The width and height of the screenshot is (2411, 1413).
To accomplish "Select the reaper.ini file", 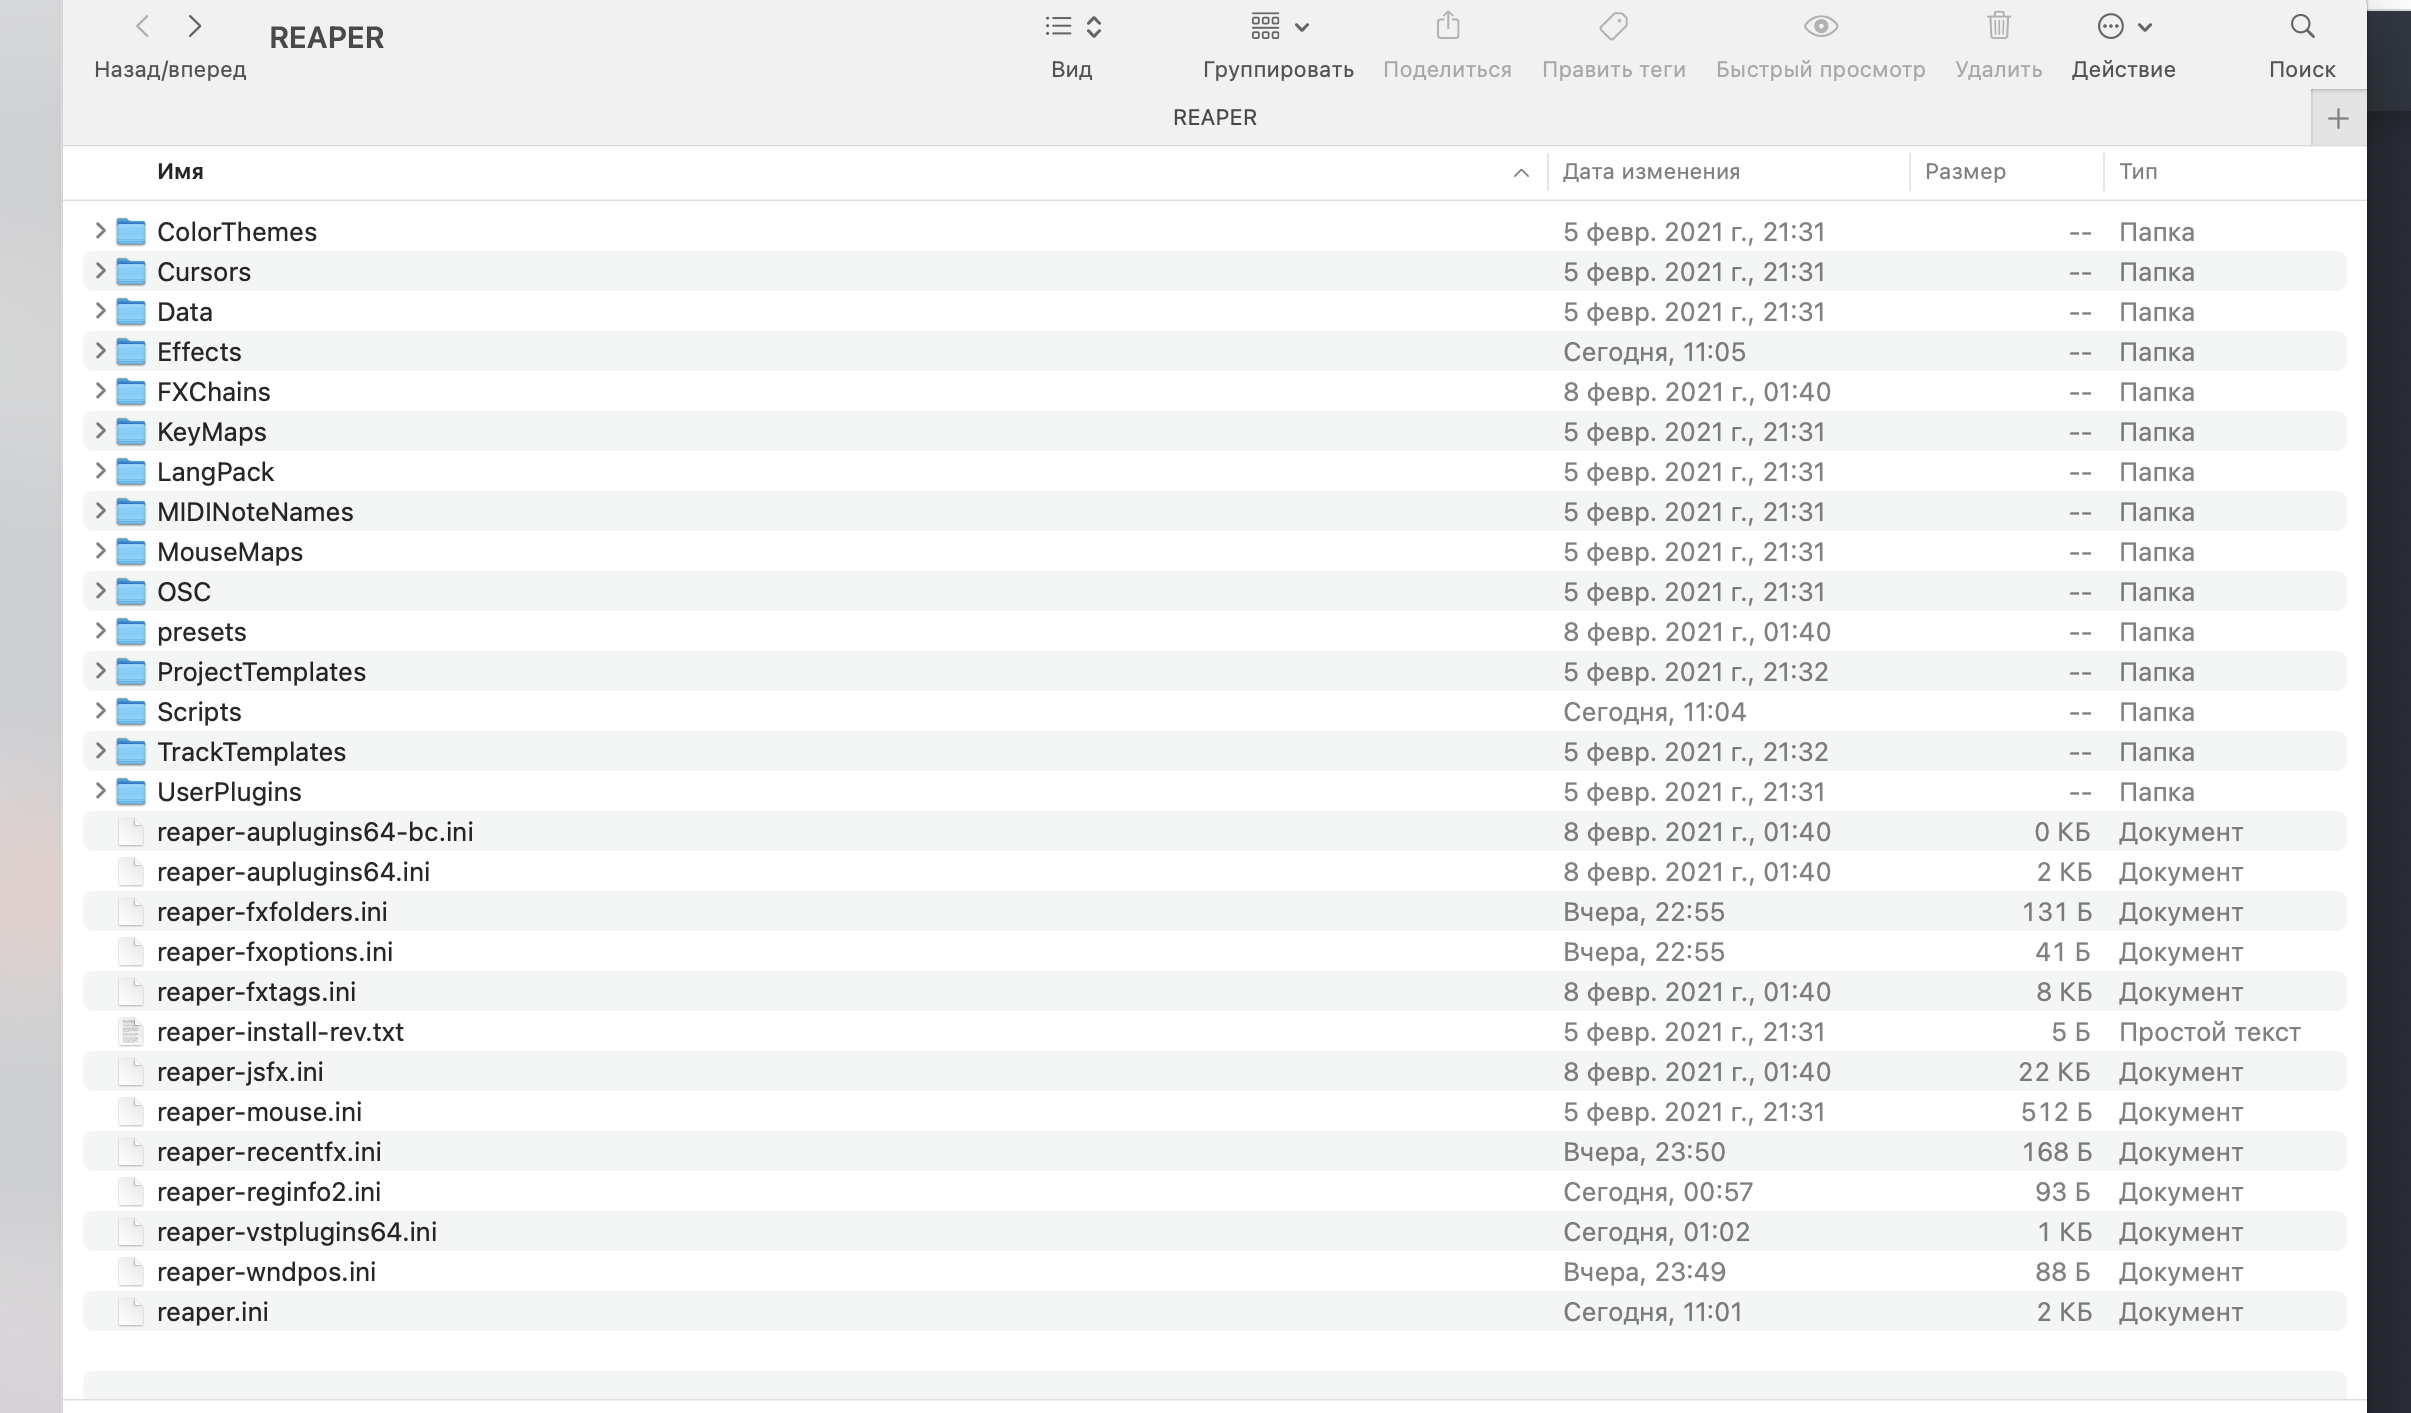I will tap(212, 1312).
